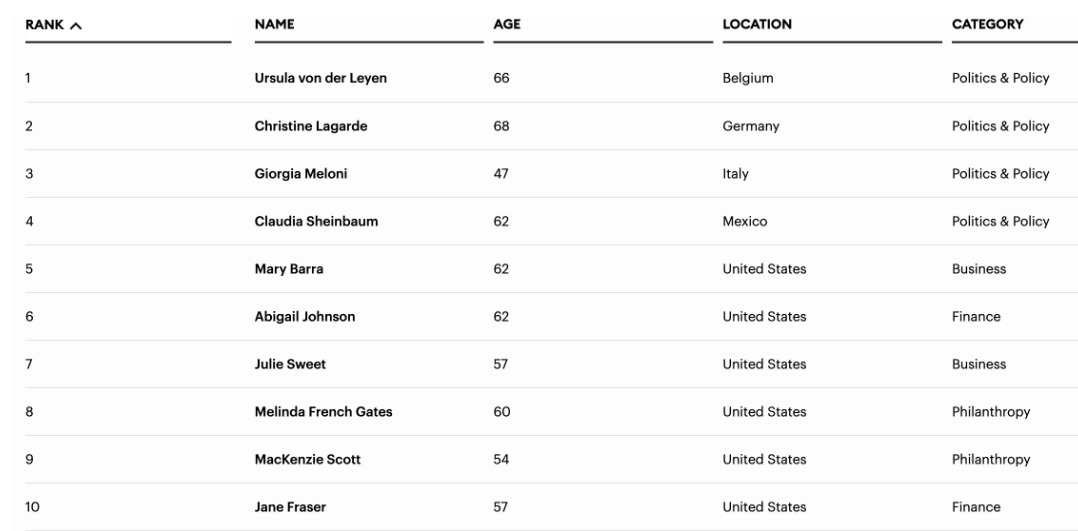Image resolution: width=1078 pixels, height=531 pixels.
Task: Sort table by AGE column header
Action: 507,25
